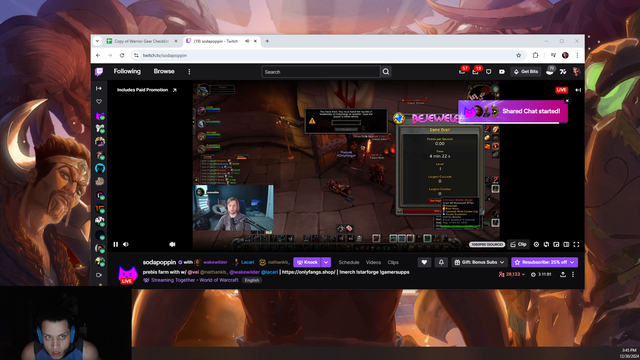The height and width of the screenshot is (360, 640).
Task: Open the channel Videos tab
Action: click(373, 262)
